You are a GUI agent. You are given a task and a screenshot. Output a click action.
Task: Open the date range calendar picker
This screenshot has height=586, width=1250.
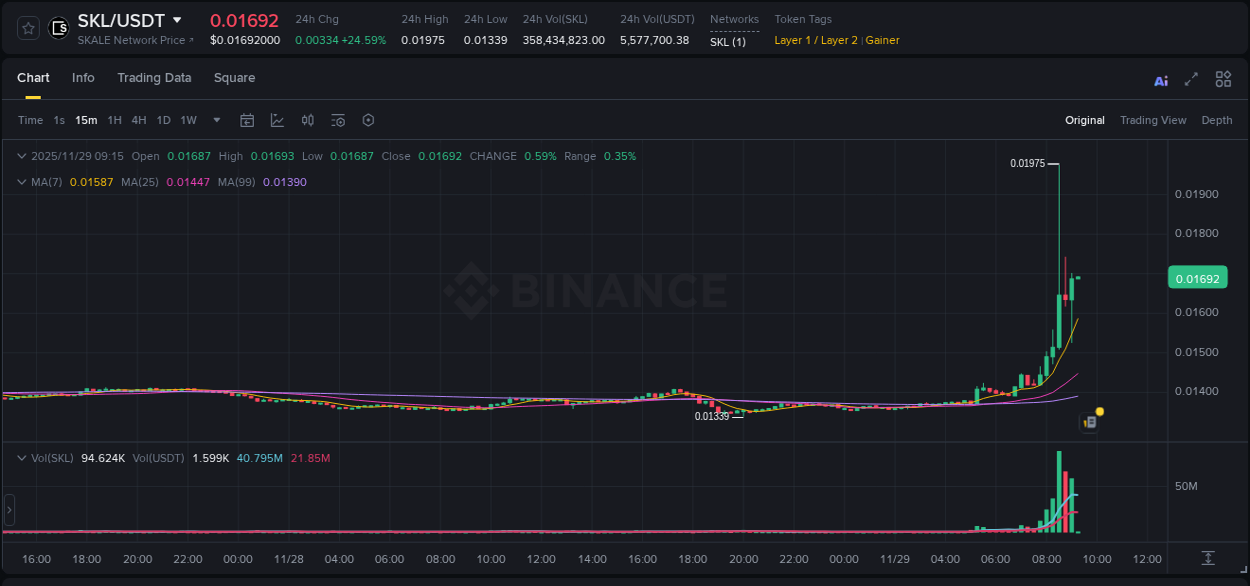tap(247, 120)
